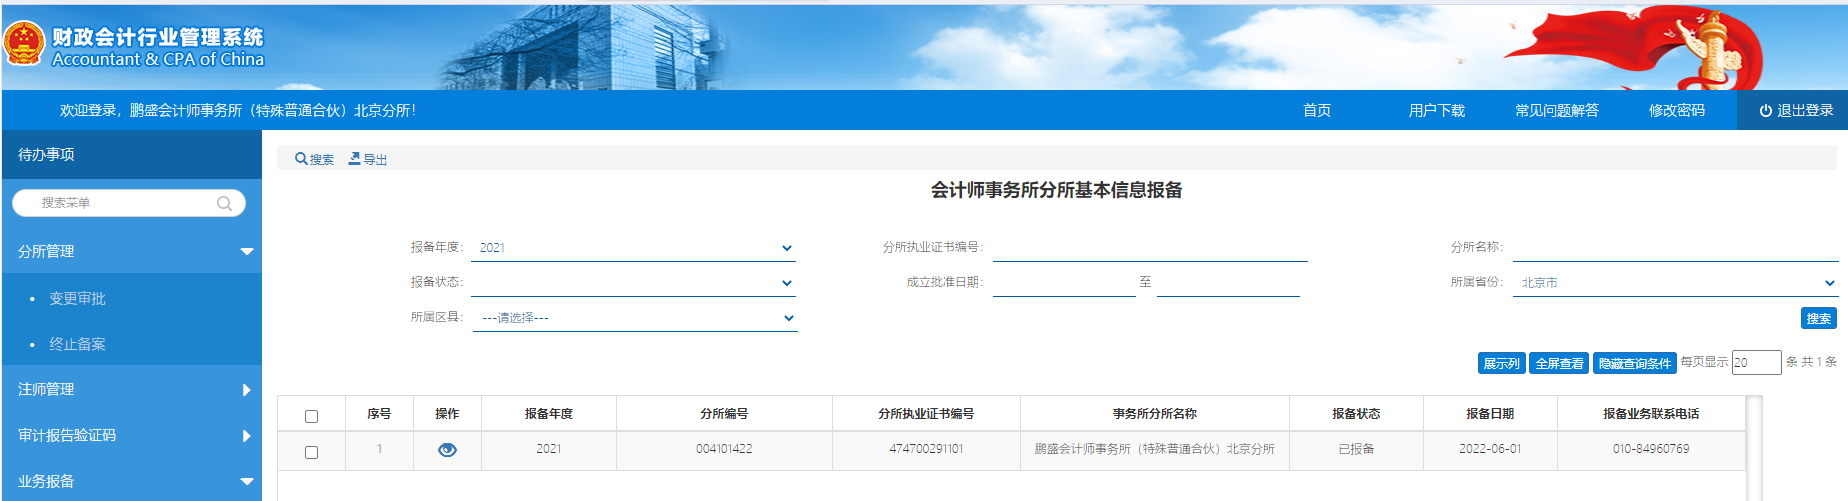
Task: Open the 所属省份 dropdown showing 北京市
Action: (x=1674, y=283)
